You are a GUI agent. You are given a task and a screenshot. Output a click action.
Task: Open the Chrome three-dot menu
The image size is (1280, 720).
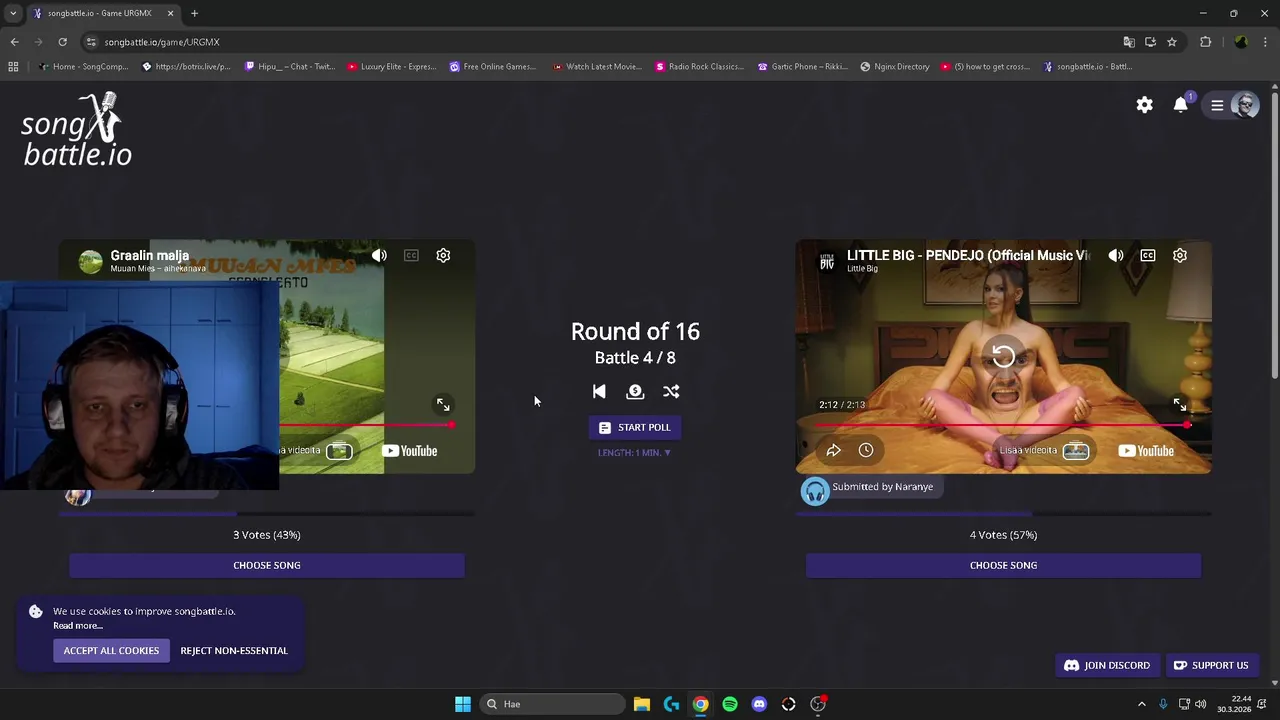1266,42
